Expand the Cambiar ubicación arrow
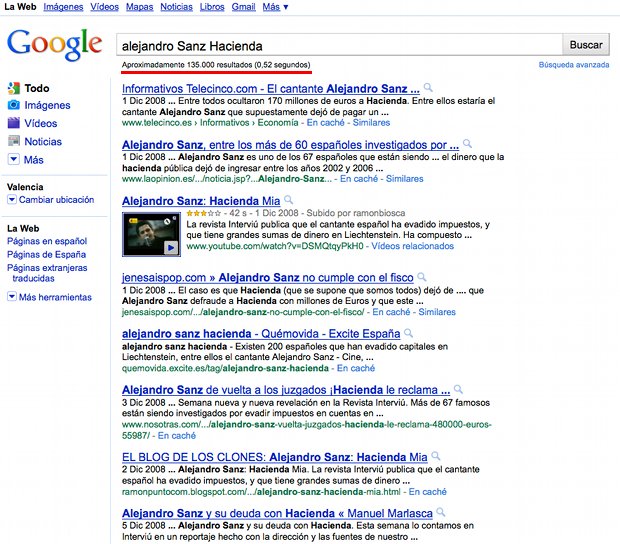Image resolution: width=620 pixels, height=544 pixels. [x=12, y=200]
